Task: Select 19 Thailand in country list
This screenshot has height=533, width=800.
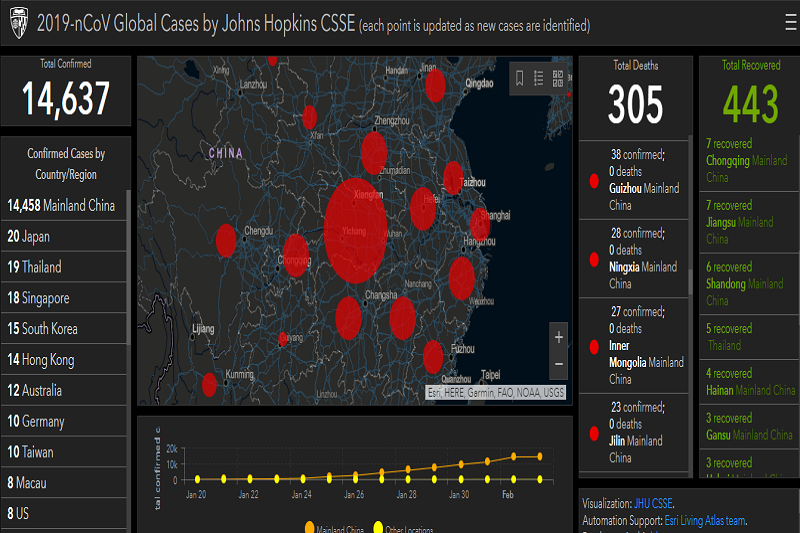Action: tap(63, 267)
